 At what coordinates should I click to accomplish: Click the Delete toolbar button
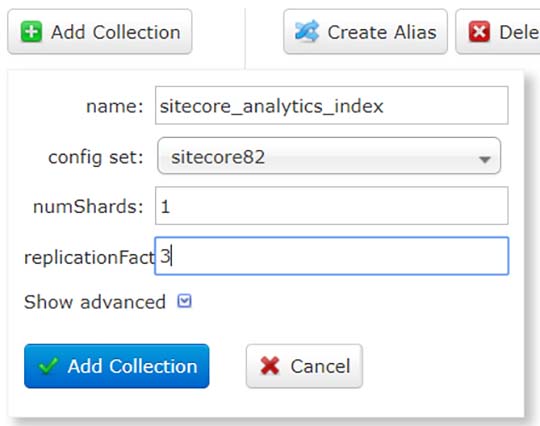[x=498, y=32]
